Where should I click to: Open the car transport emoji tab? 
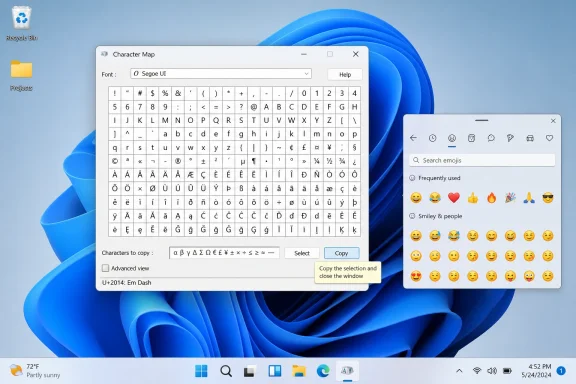coord(530,138)
